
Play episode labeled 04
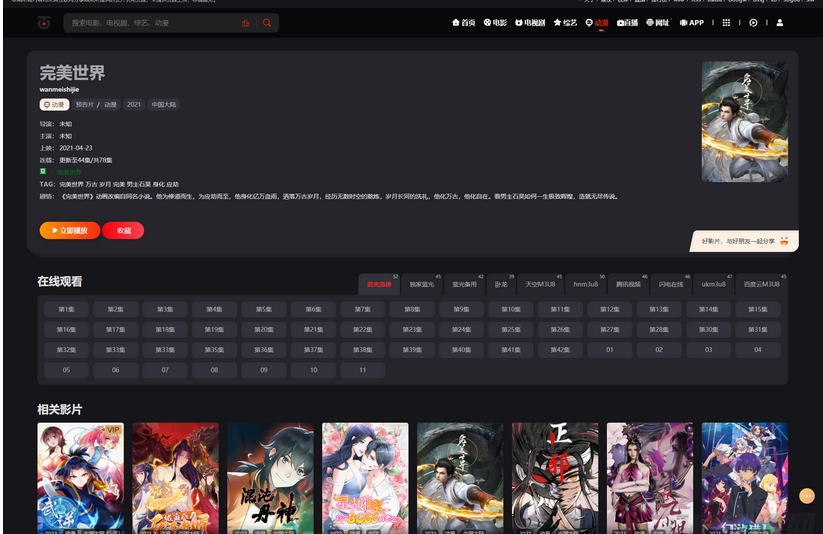pyautogui.click(x=758, y=350)
